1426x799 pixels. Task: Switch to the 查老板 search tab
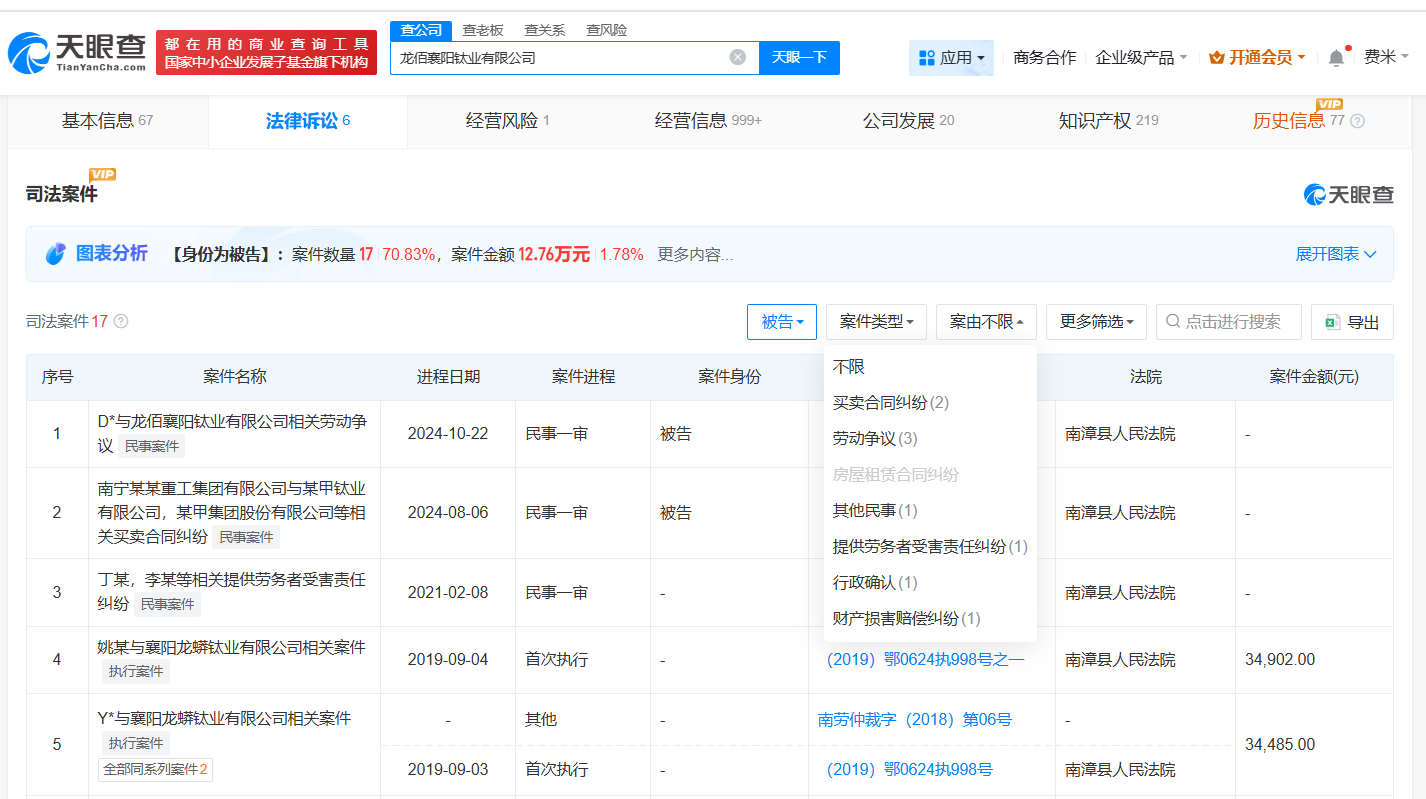[x=484, y=30]
